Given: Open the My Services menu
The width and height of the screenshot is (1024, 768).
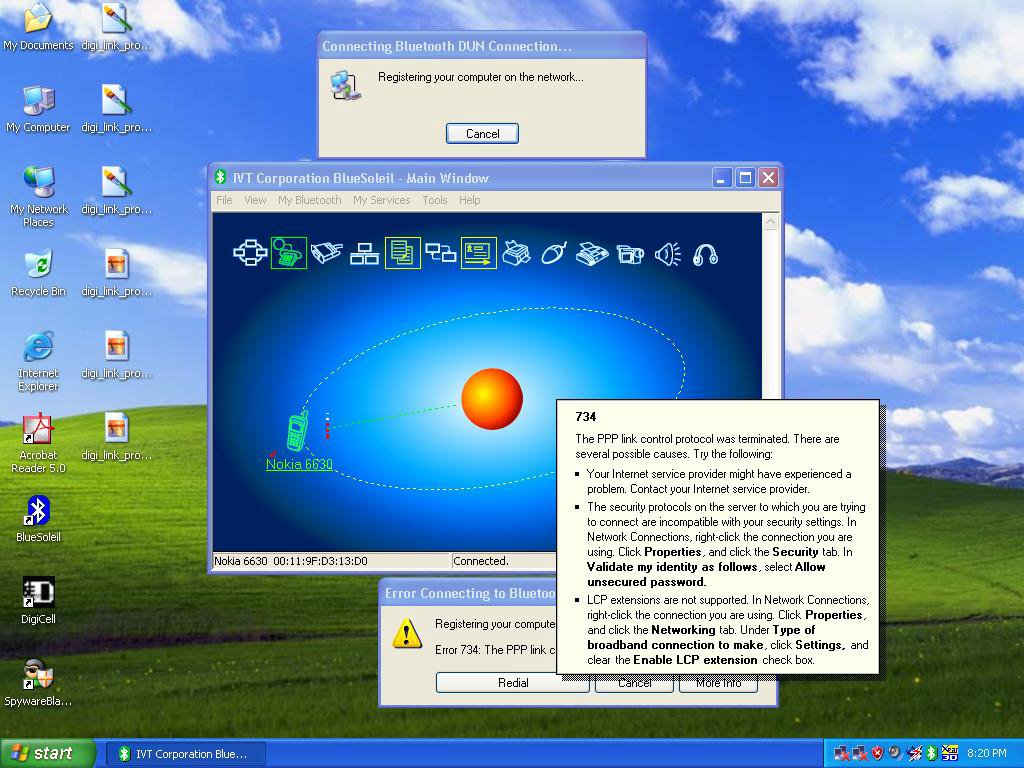Looking at the screenshot, I should (x=381, y=200).
